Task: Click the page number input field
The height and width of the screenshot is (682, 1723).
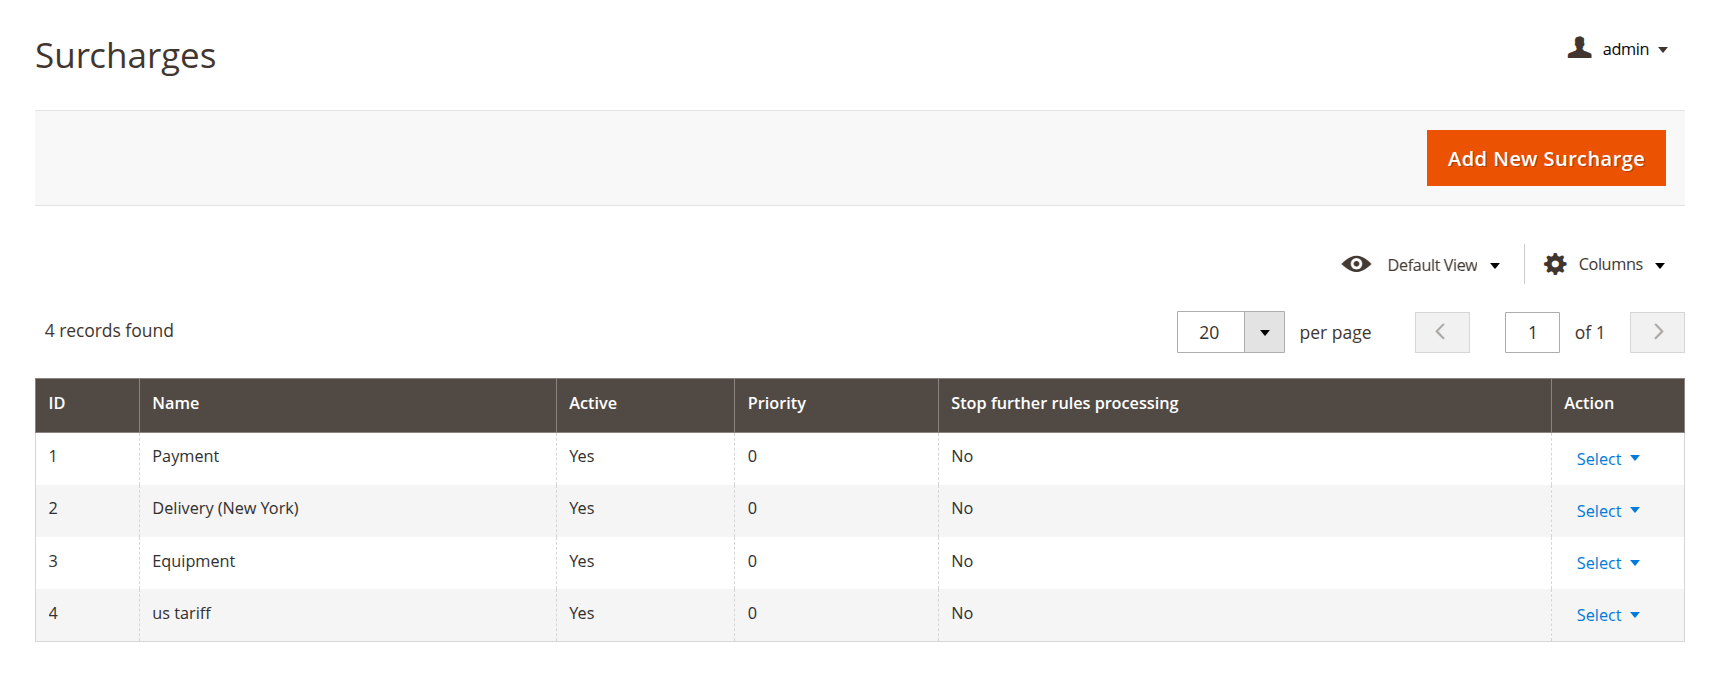Action: (x=1531, y=331)
